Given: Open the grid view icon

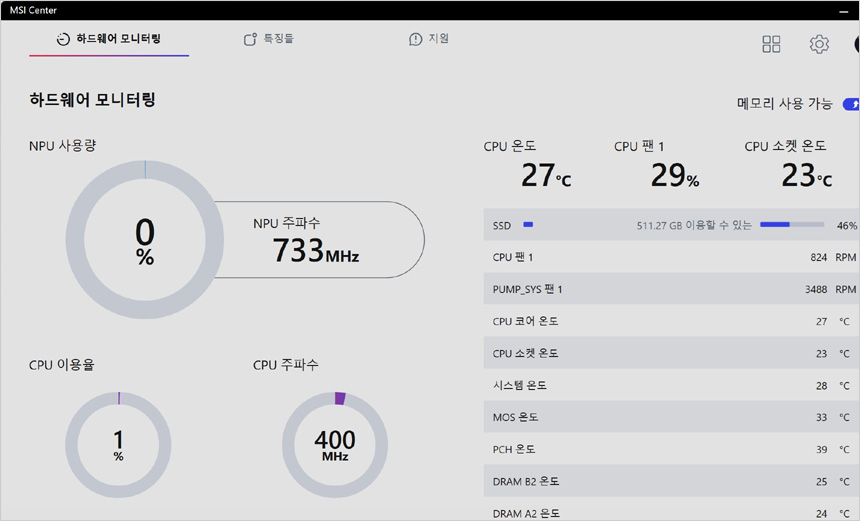Looking at the screenshot, I should 771,44.
